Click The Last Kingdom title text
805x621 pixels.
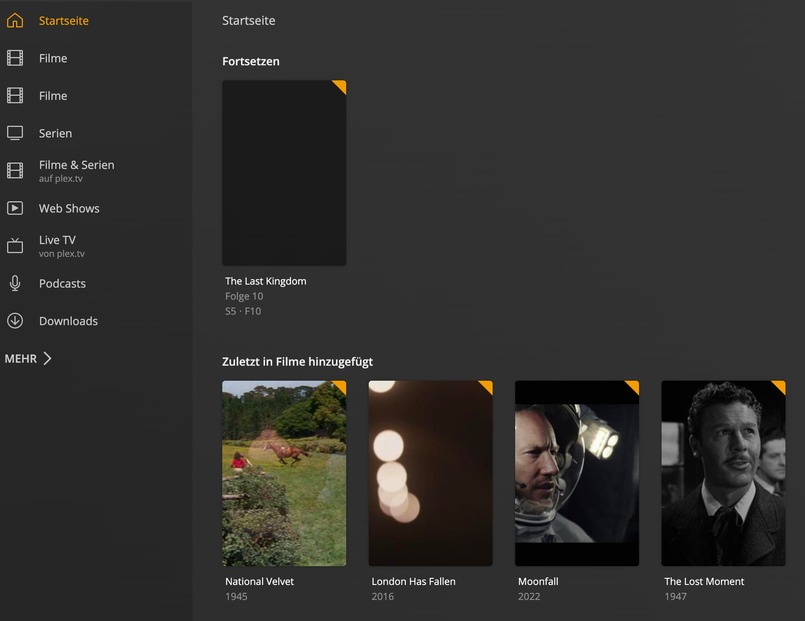[265, 281]
